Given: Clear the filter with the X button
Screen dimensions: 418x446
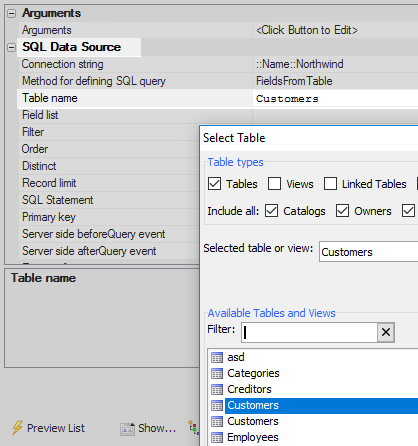Looking at the screenshot, I should coord(386,332).
